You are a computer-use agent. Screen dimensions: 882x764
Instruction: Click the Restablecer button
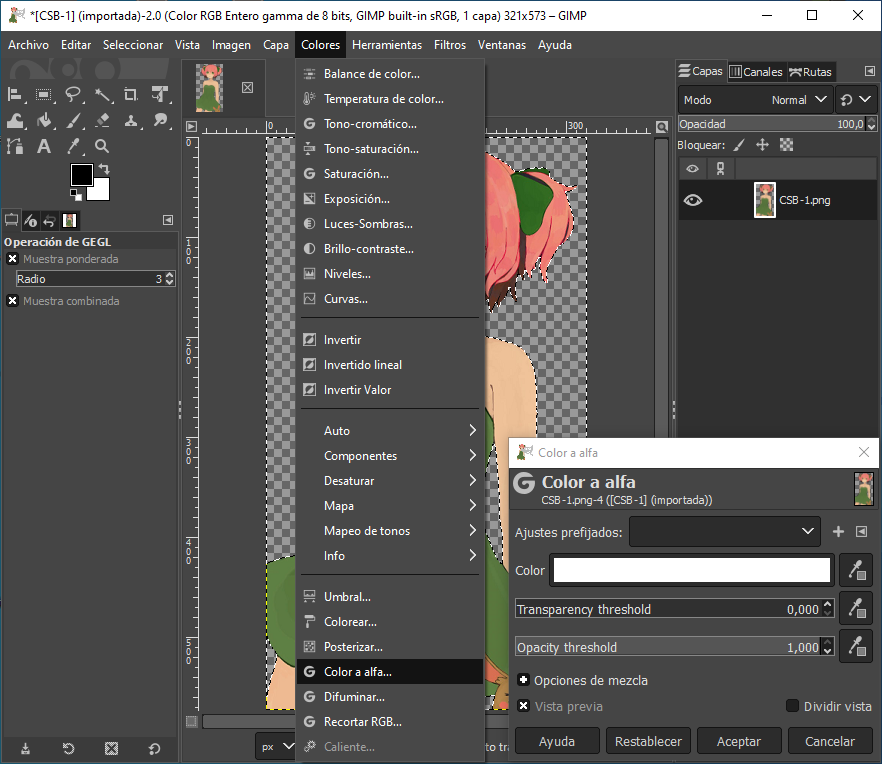(x=648, y=741)
